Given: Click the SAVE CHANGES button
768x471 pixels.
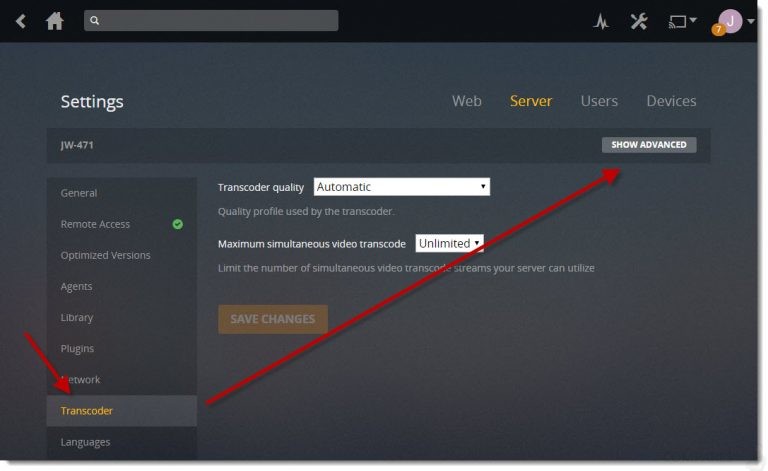Looking at the screenshot, I should pyautogui.click(x=273, y=319).
